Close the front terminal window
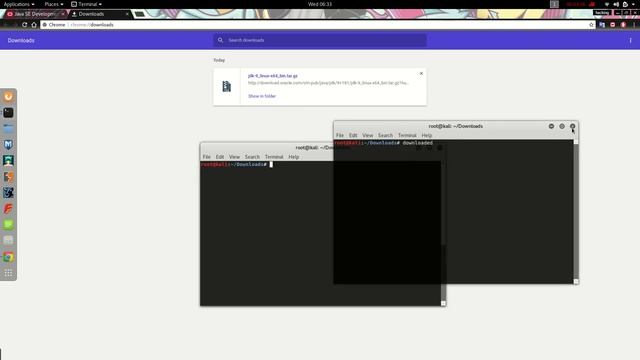This screenshot has width=640, height=360. coord(573,126)
